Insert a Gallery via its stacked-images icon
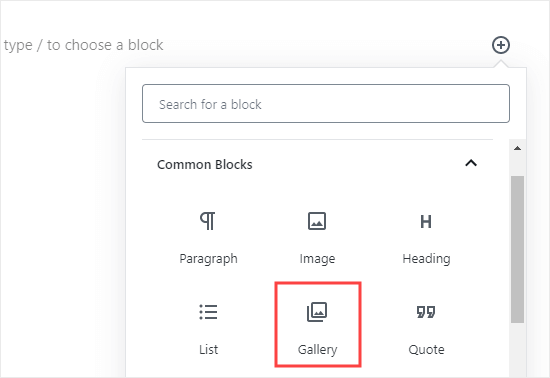 click(x=317, y=312)
